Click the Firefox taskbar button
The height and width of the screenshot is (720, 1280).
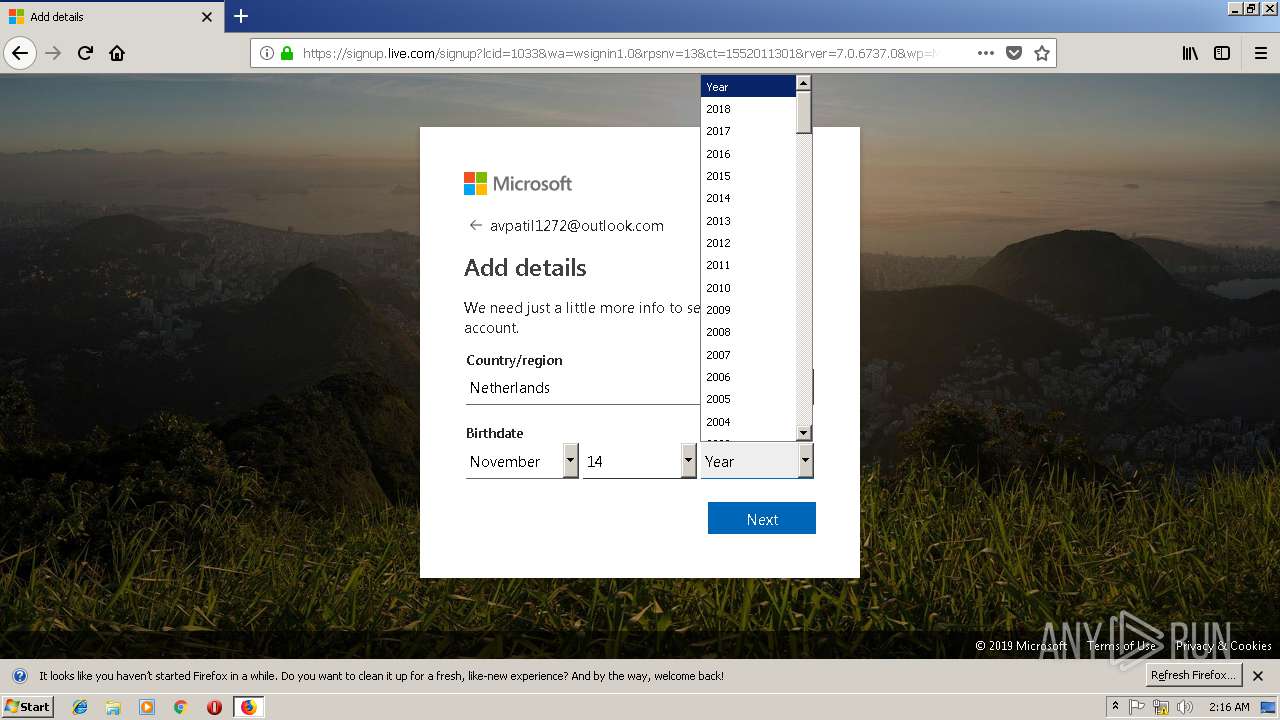tap(248, 707)
